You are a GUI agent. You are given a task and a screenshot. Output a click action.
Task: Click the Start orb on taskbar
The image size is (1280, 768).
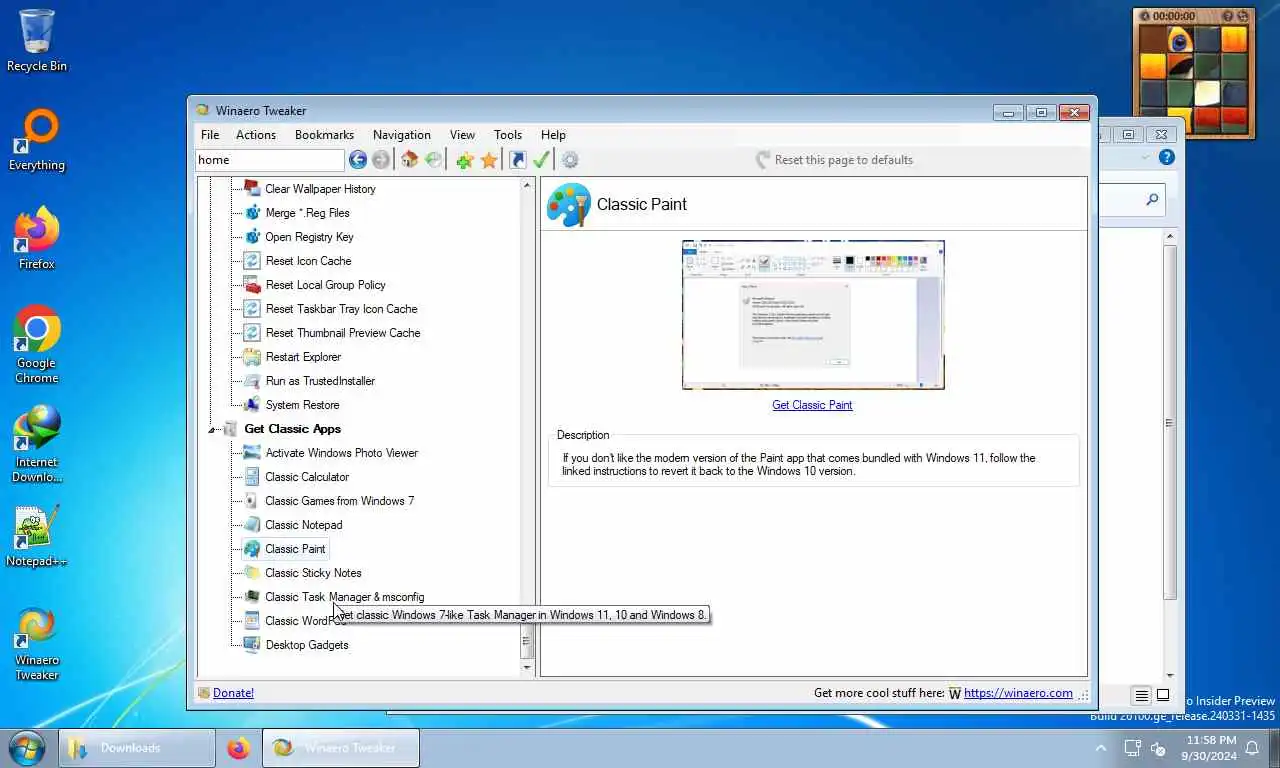[x=26, y=747]
